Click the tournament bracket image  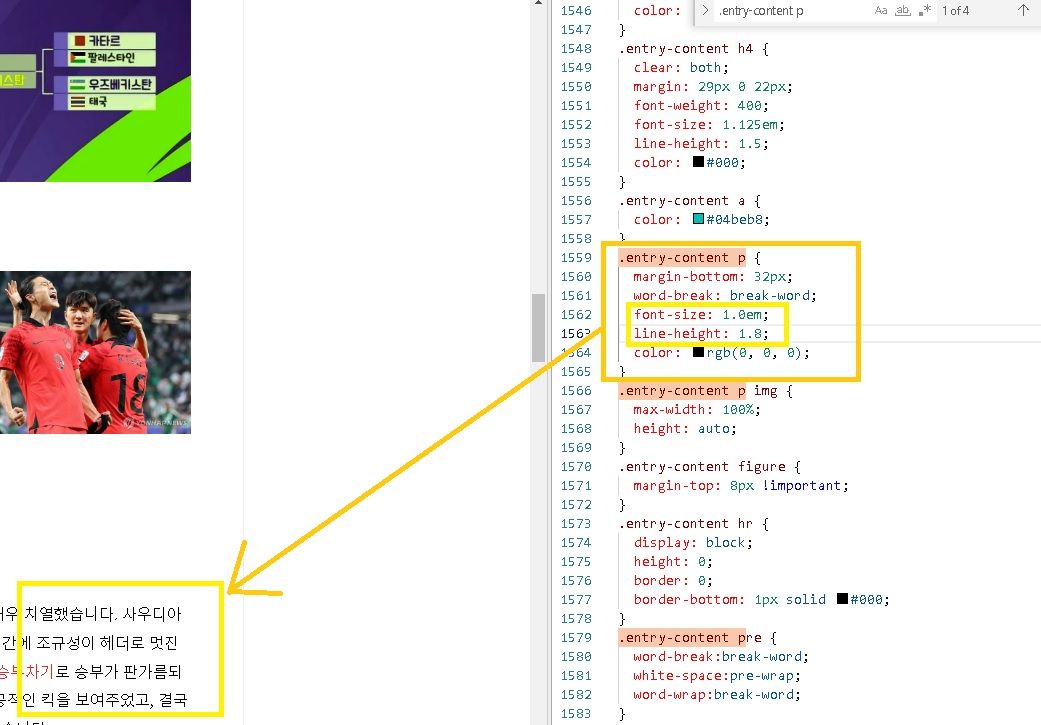(96, 91)
